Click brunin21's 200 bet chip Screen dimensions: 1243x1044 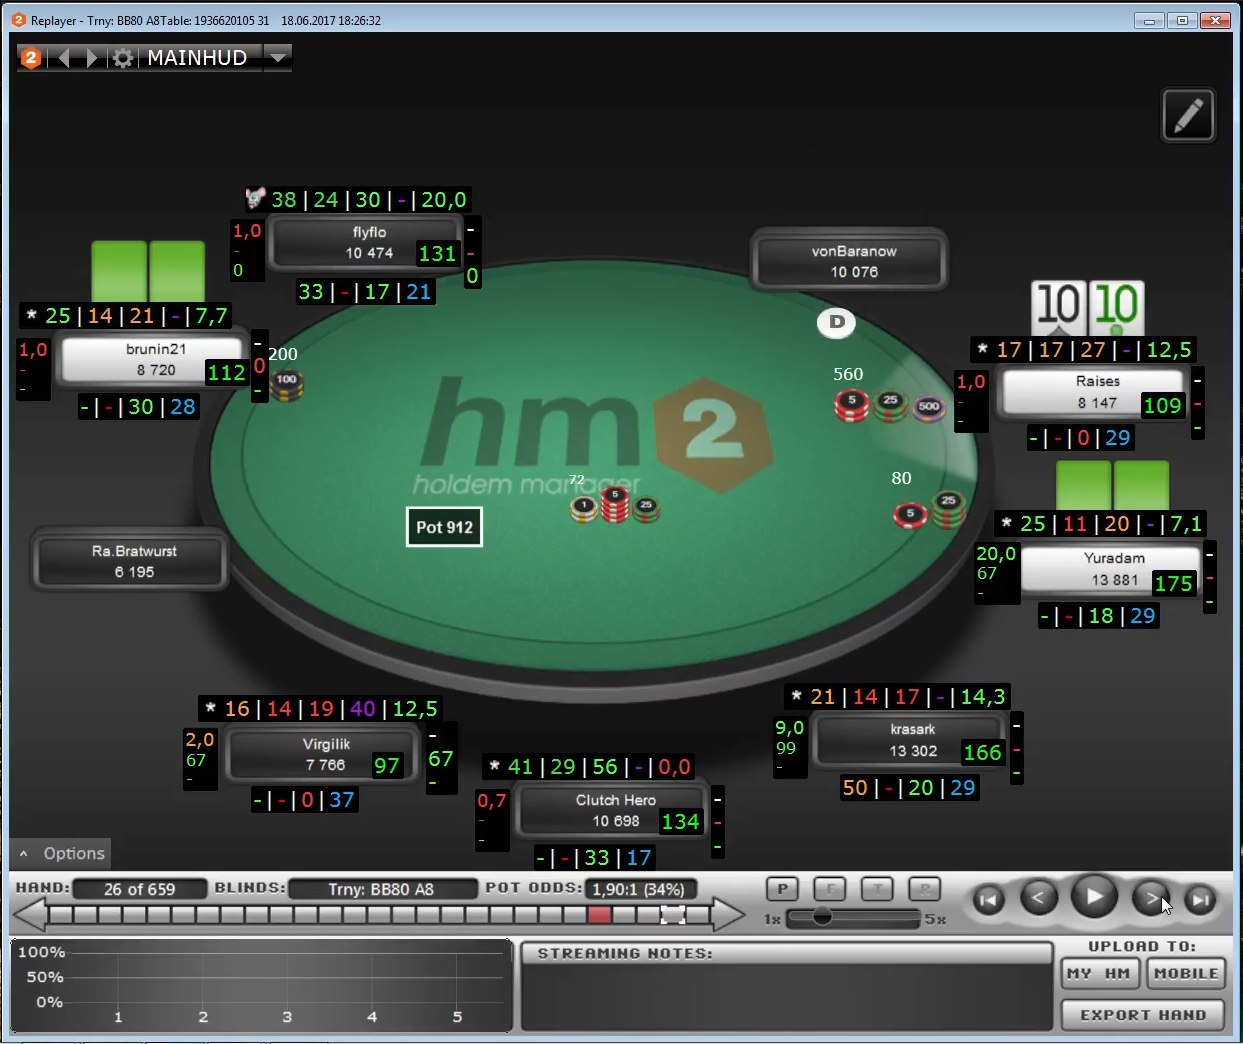pyautogui.click(x=286, y=385)
